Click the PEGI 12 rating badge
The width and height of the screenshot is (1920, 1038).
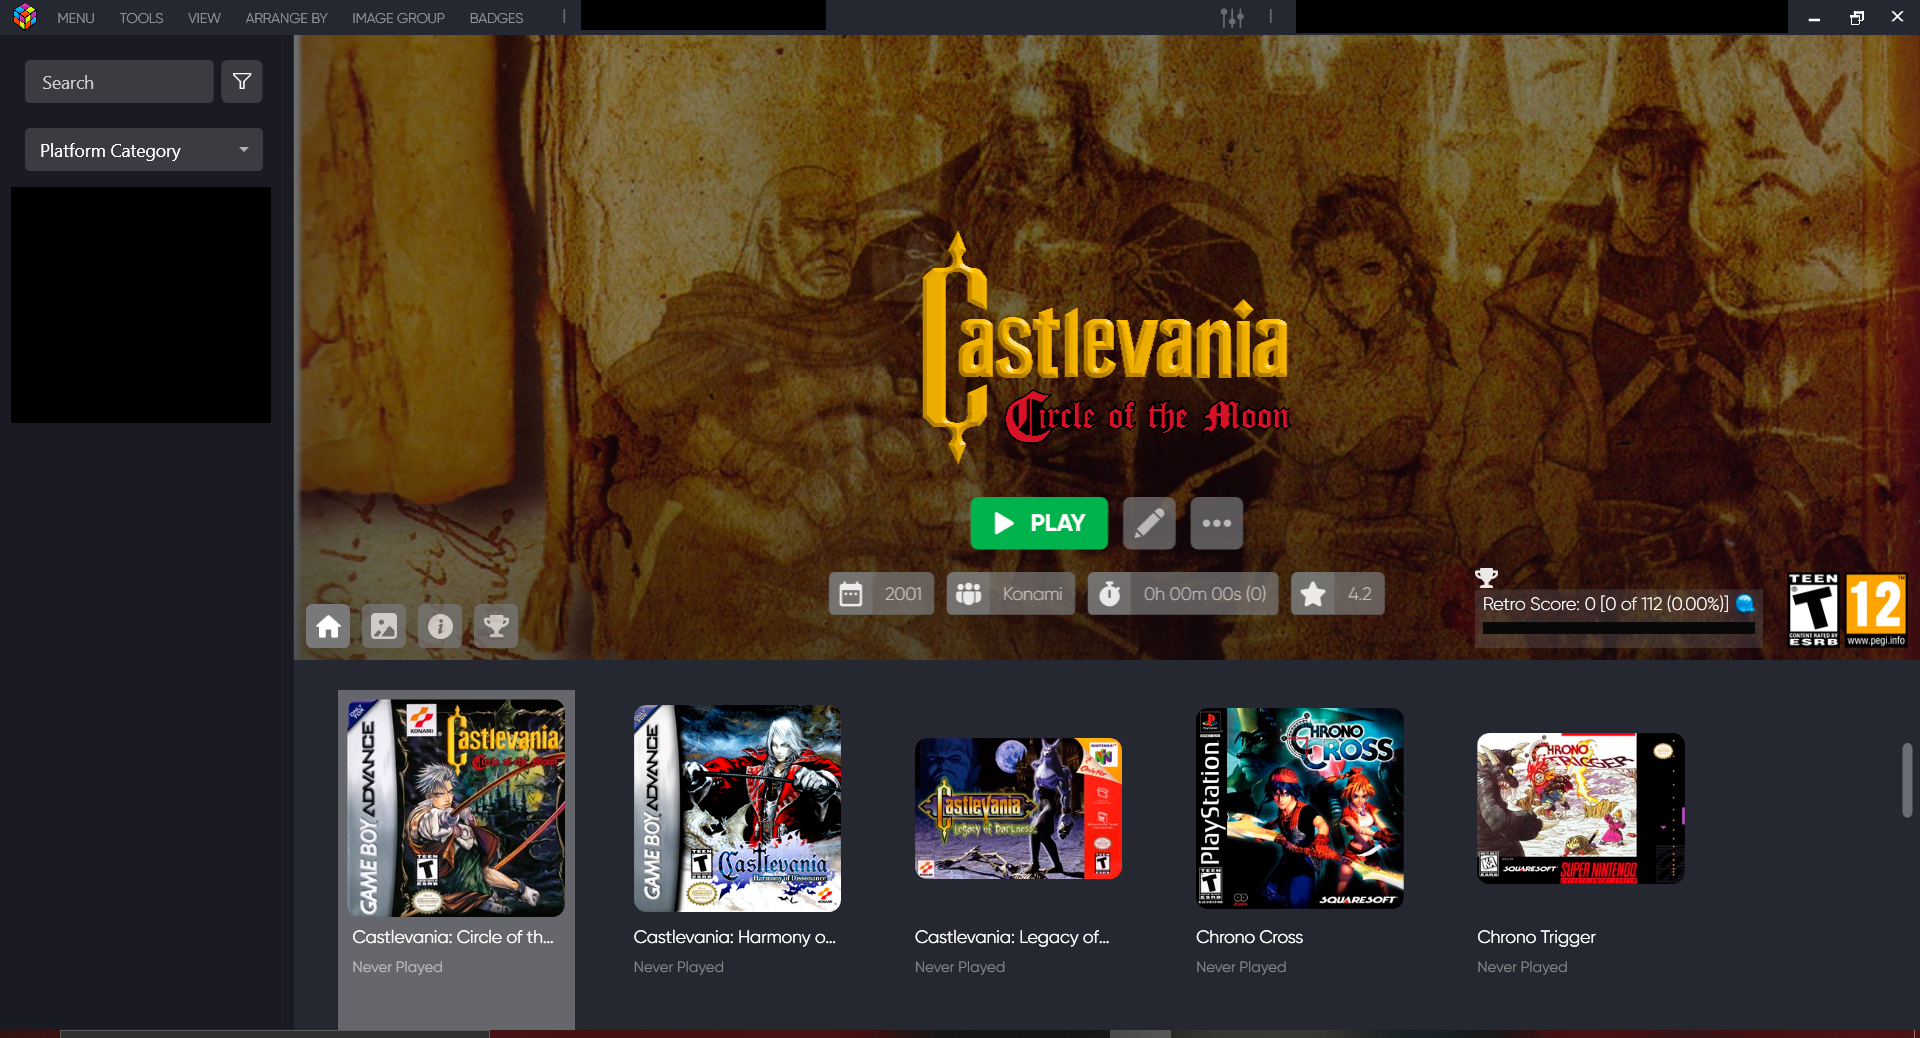(1876, 610)
